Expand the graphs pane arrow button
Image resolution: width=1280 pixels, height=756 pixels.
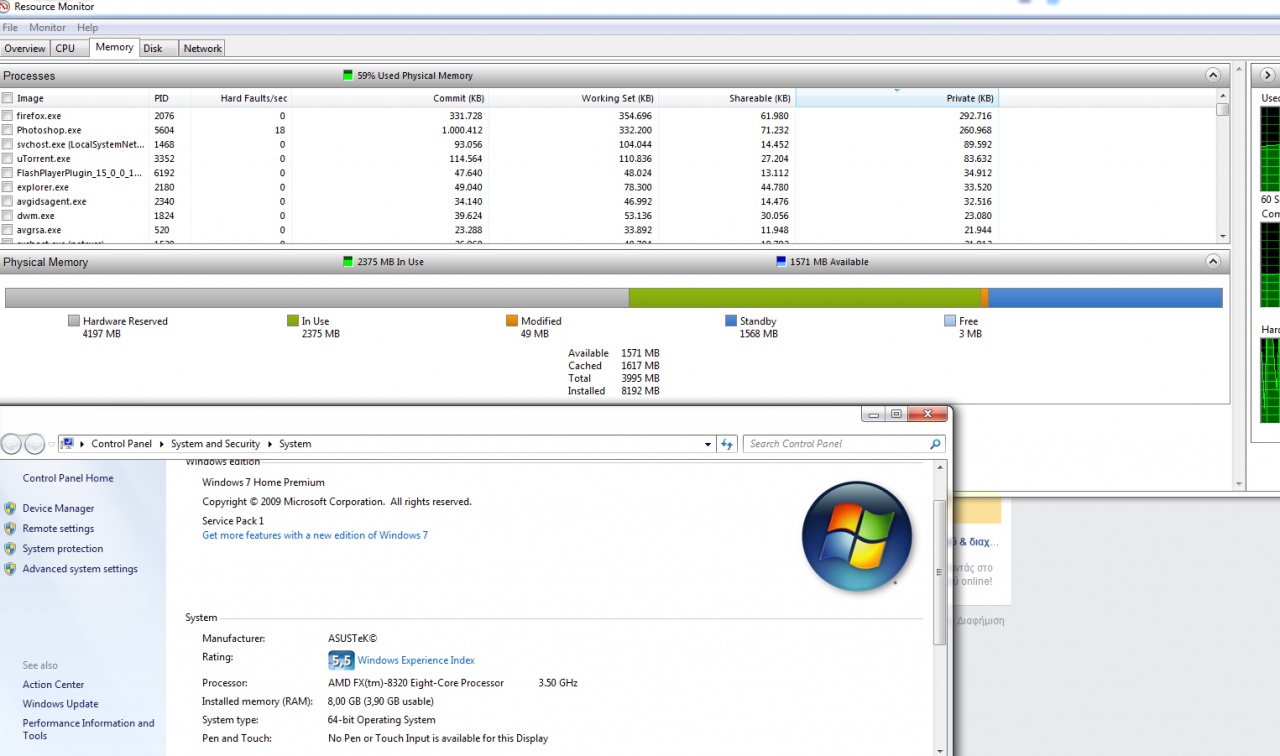pos(1267,75)
